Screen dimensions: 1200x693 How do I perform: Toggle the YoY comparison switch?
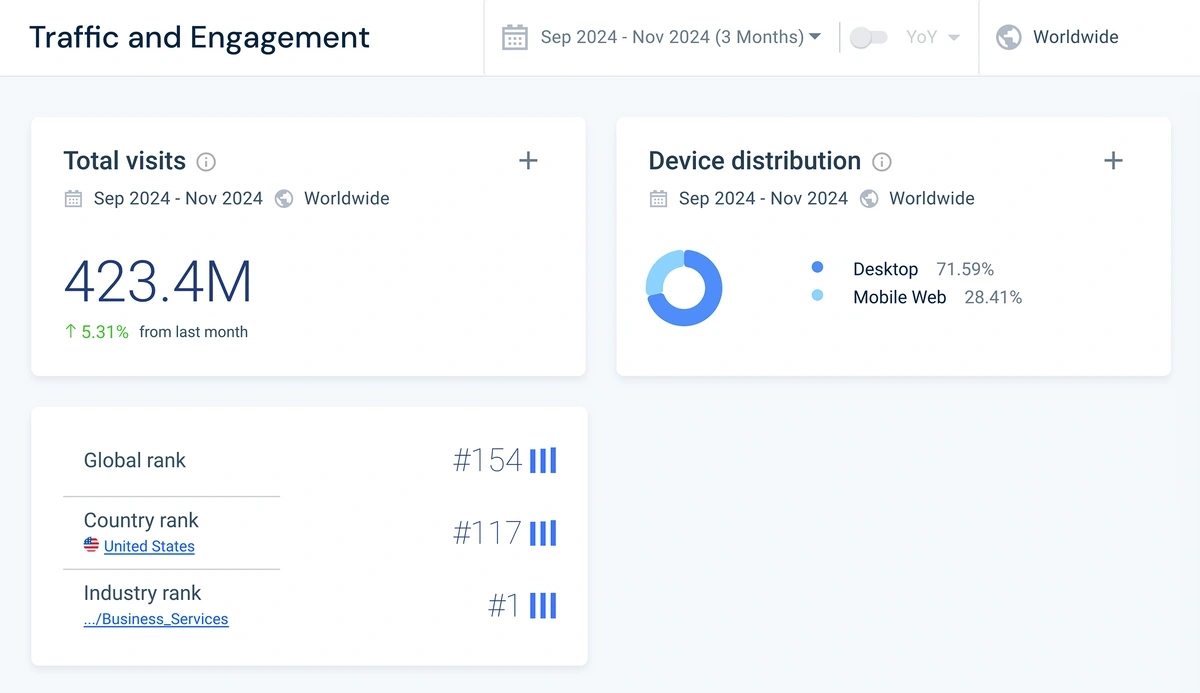click(869, 36)
